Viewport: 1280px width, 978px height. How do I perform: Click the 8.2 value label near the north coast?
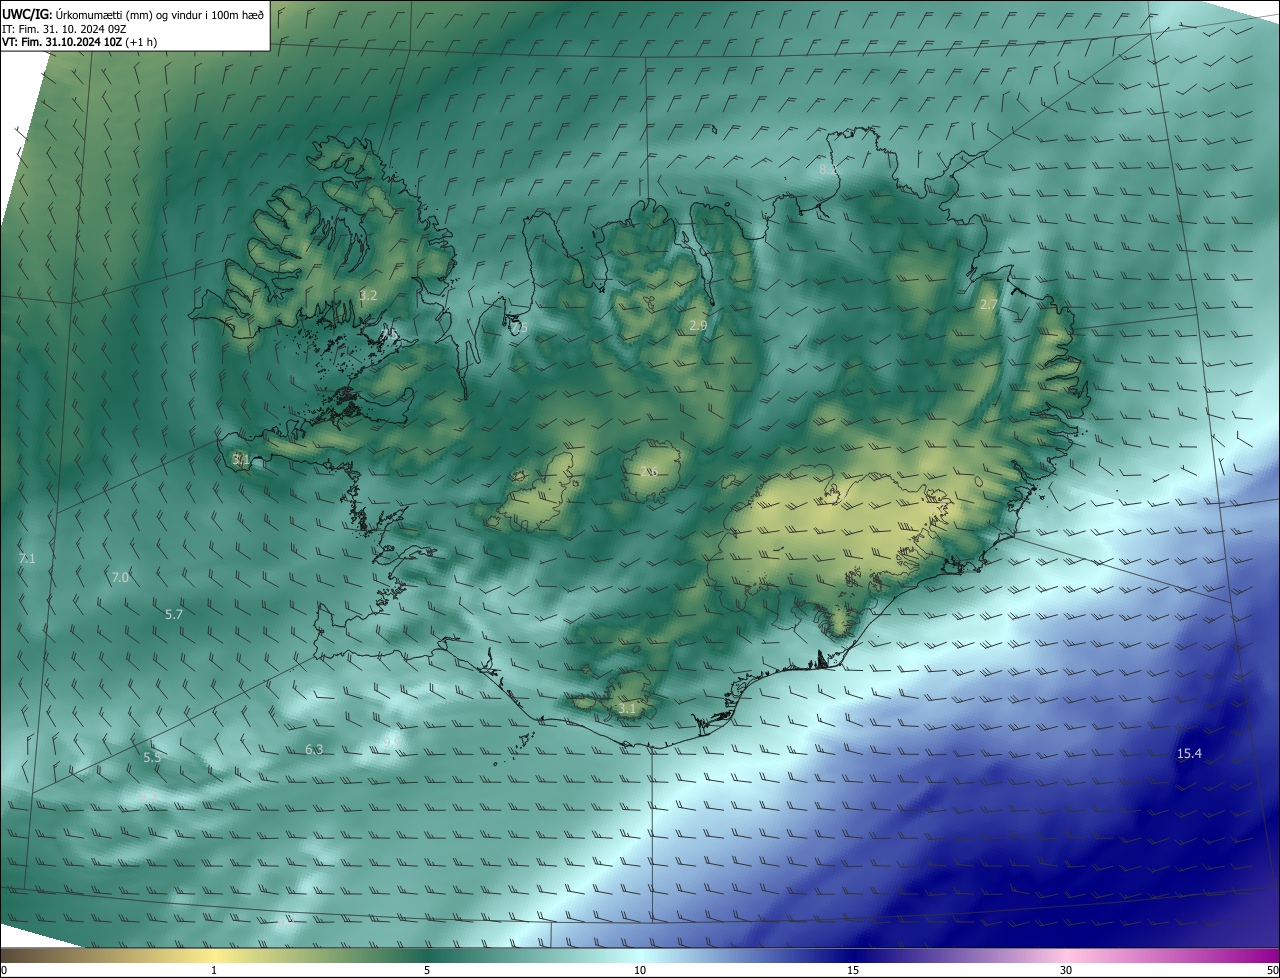pos(828,170)
